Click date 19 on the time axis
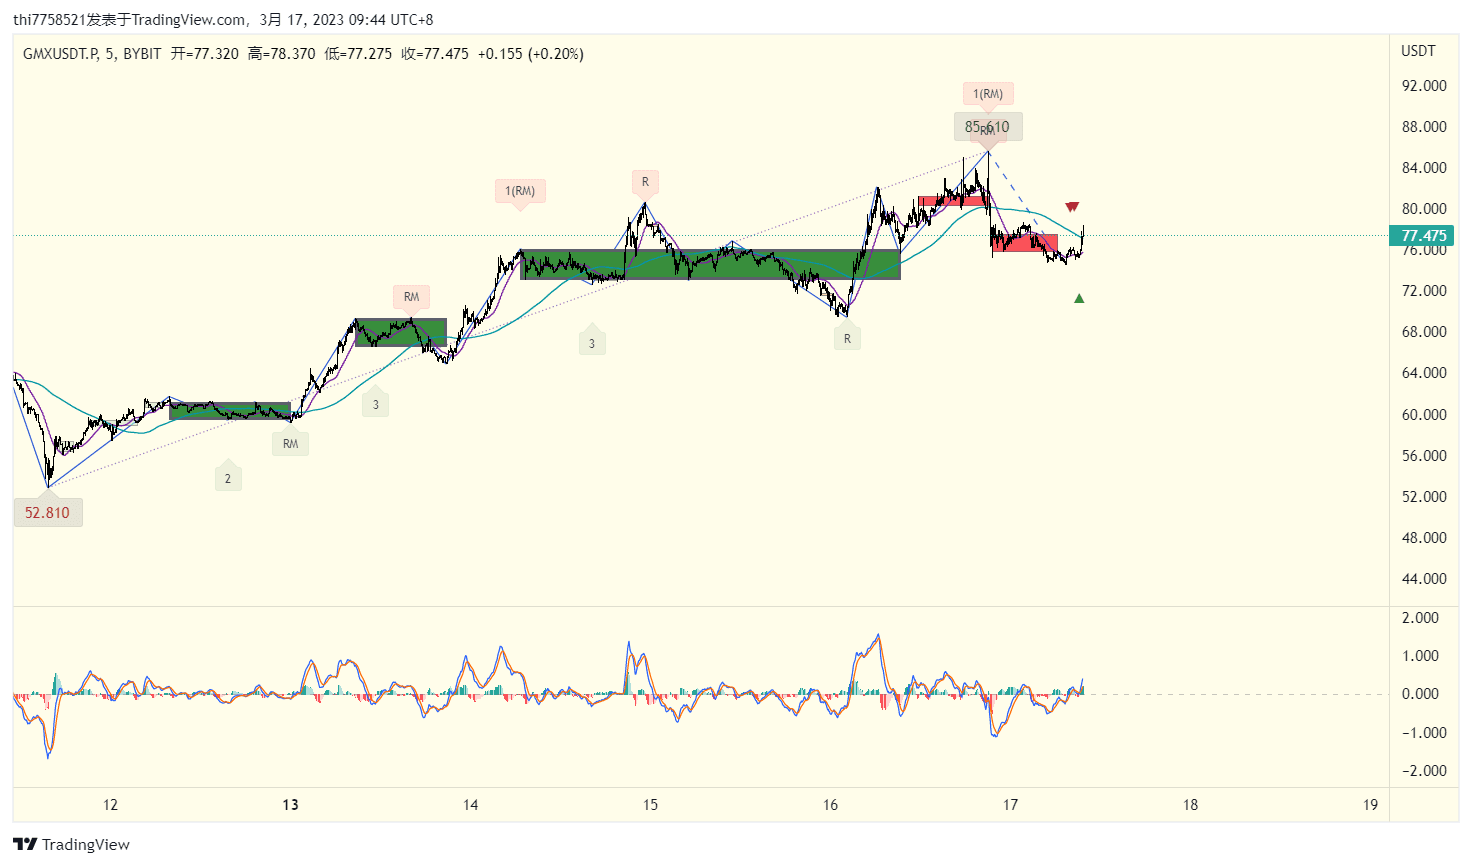 (x=1370, y=805)
